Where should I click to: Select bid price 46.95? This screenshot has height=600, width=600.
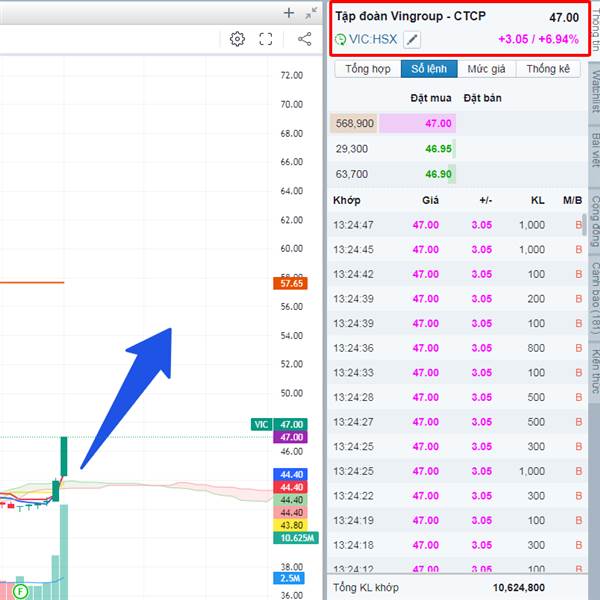click(438, 148)
